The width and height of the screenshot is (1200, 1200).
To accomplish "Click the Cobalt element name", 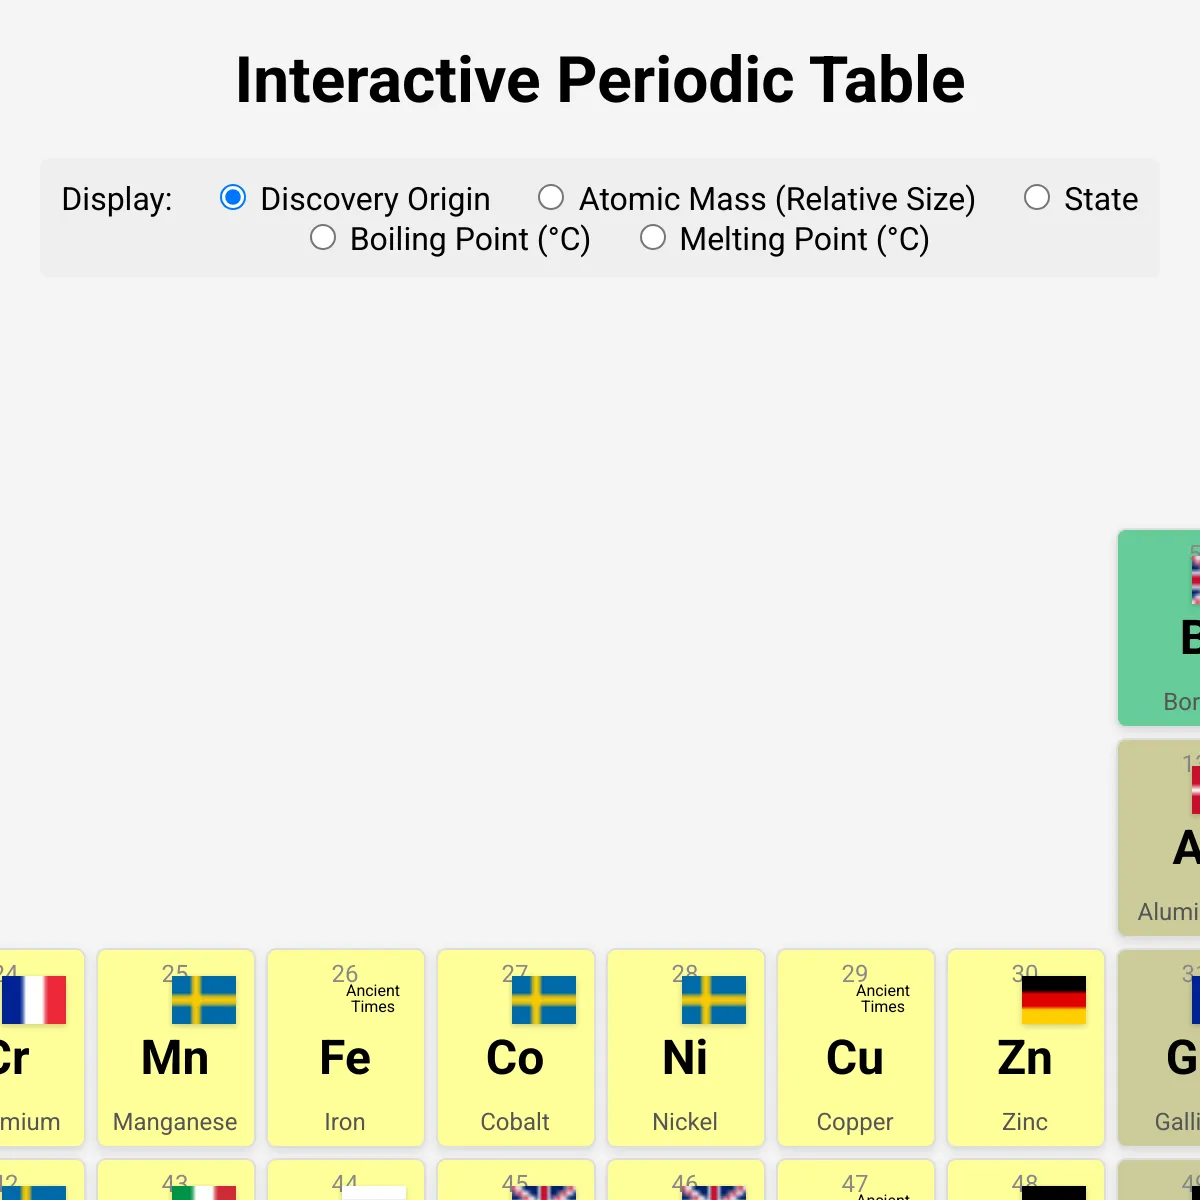I will pyautogui.click(x=515, y=1122).
